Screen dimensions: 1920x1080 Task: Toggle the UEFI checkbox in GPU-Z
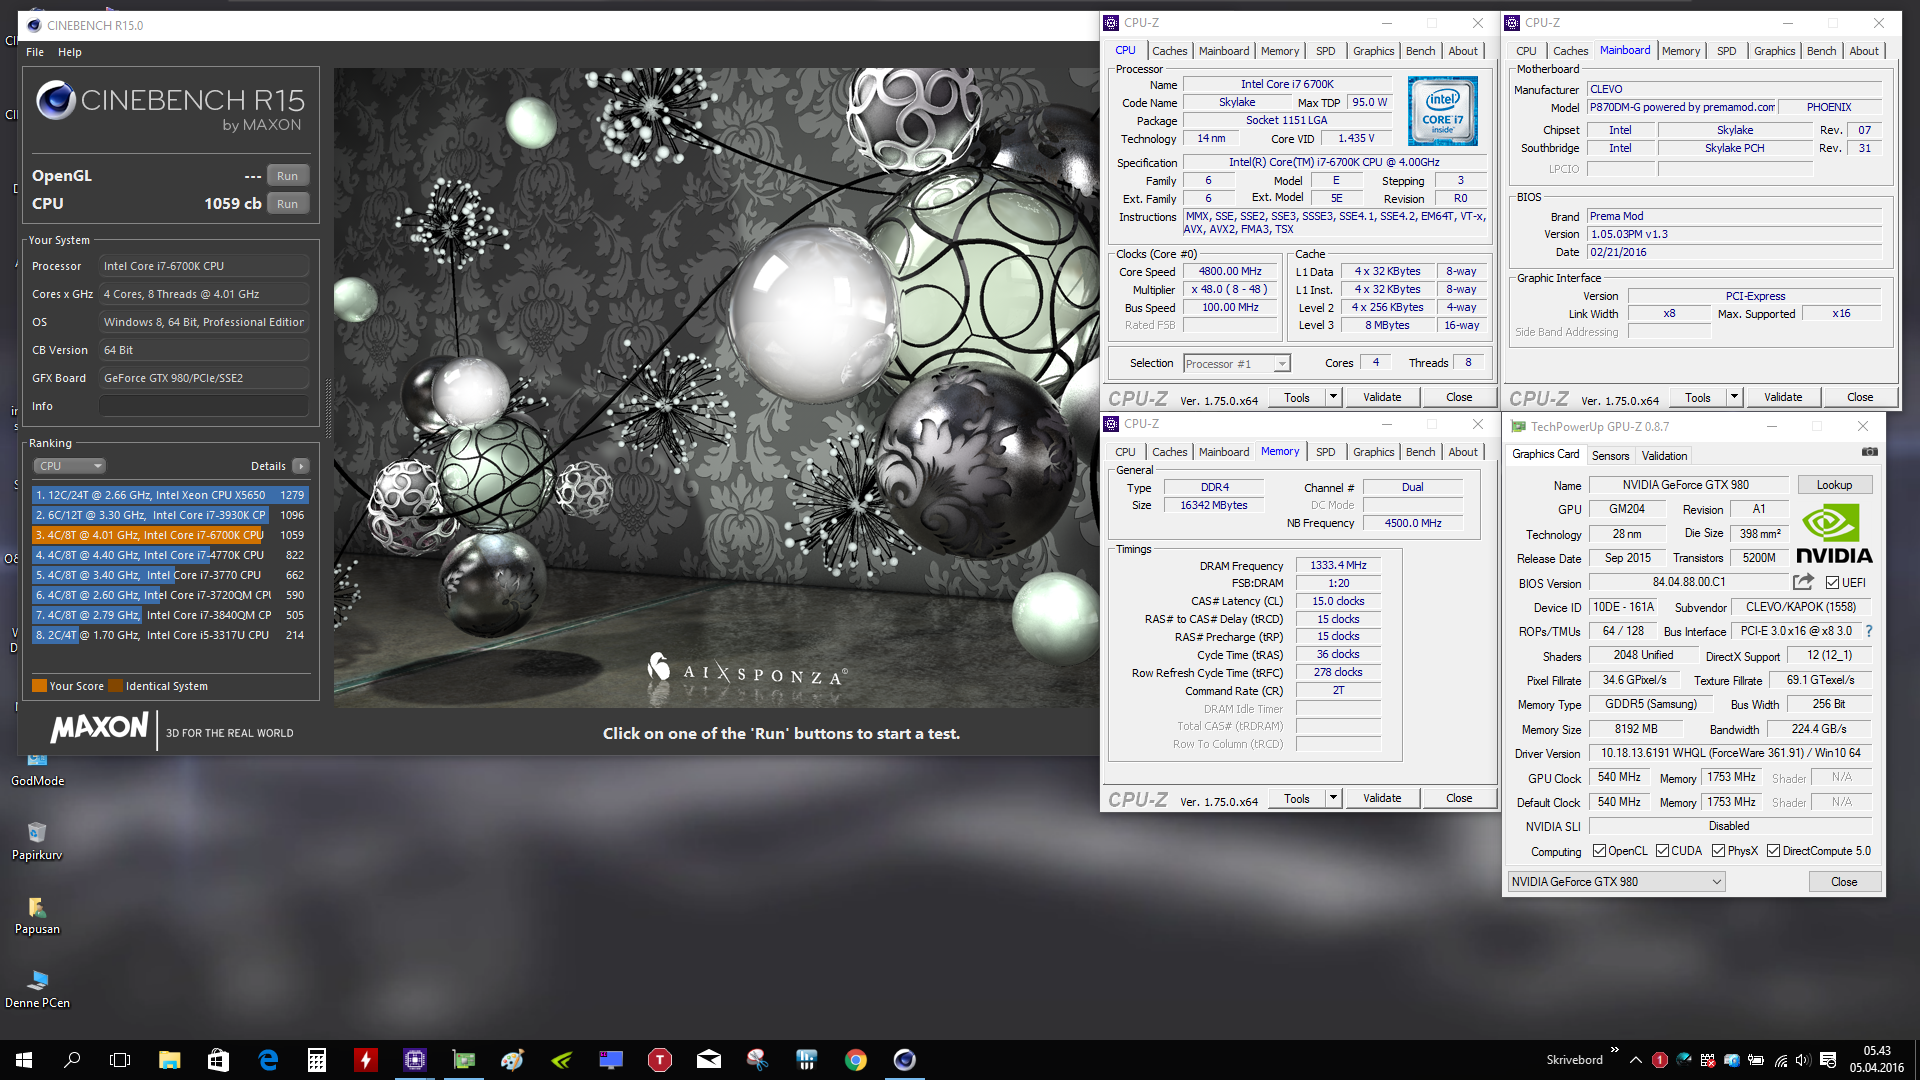tap(1832, 583)
